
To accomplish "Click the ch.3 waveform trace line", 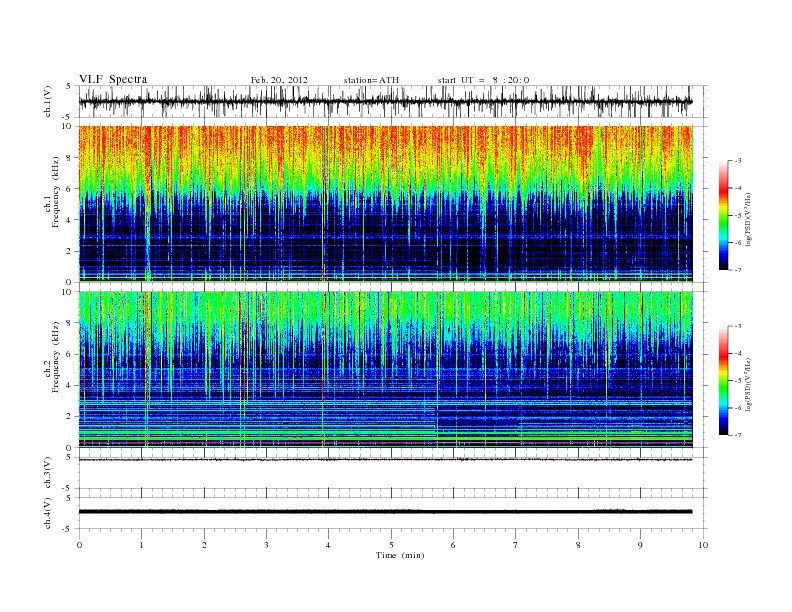I will tap(385, 460).
